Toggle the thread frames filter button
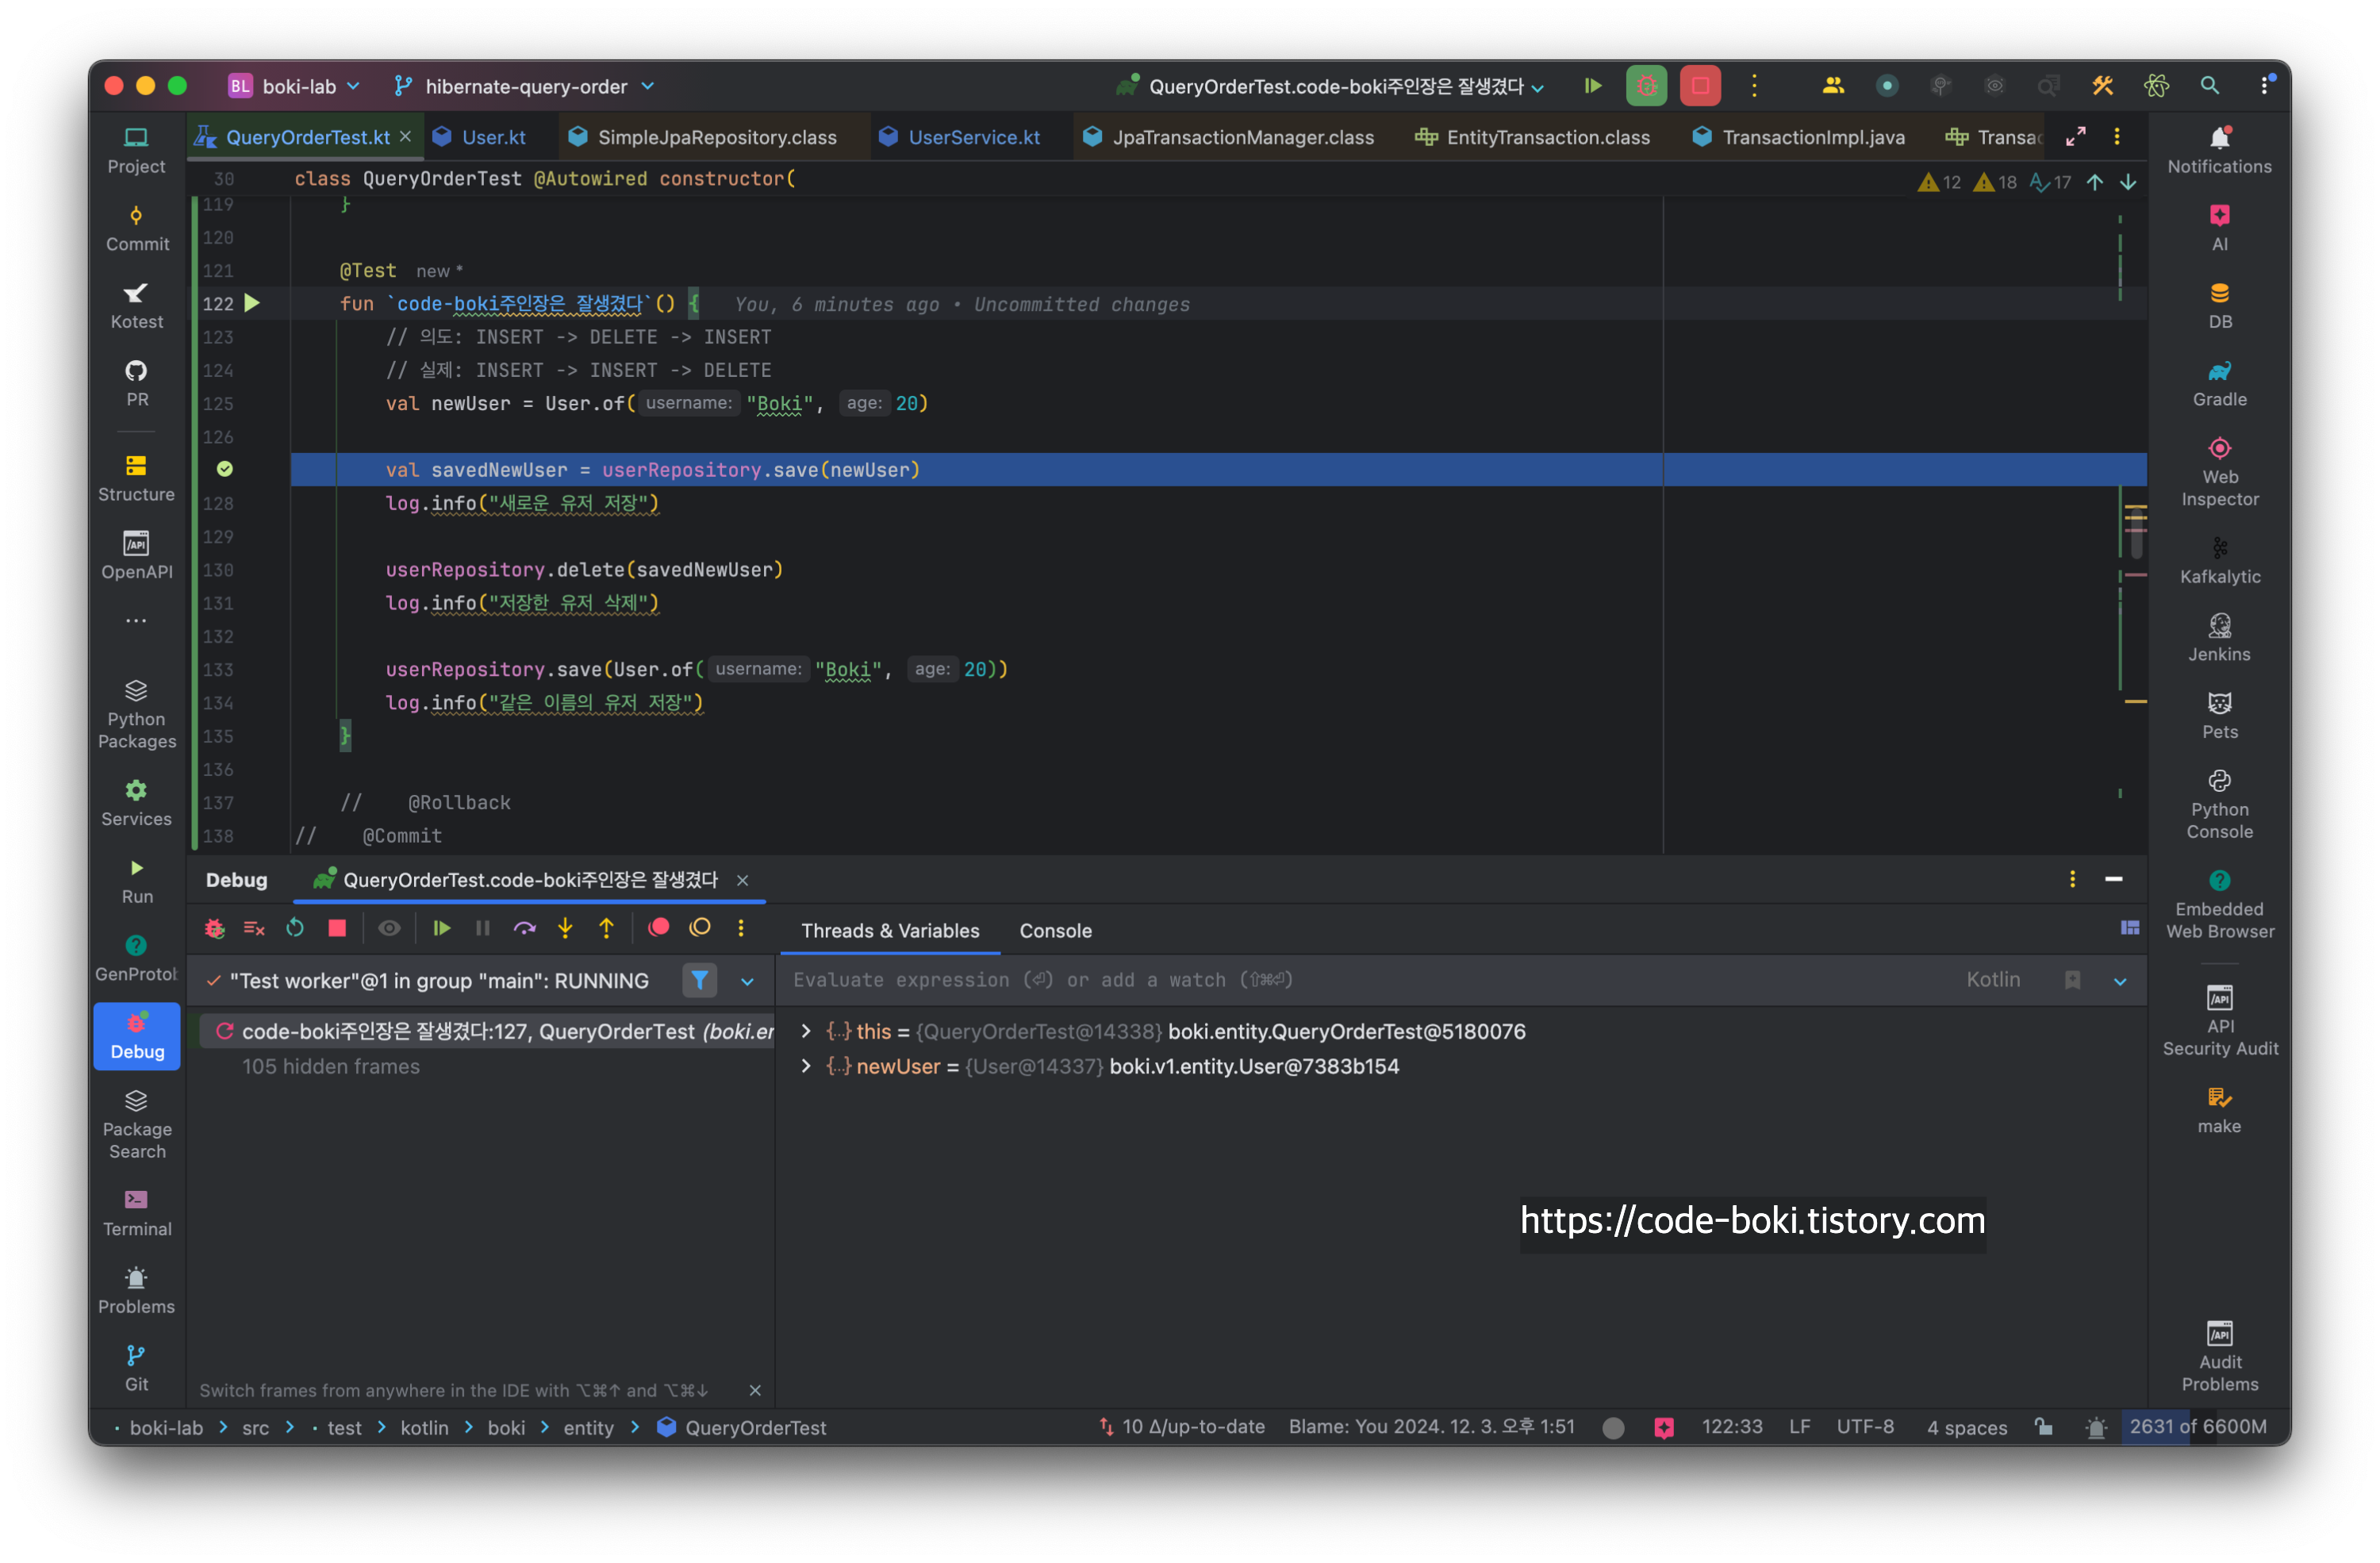The width and height of the screenshot is (2380, 1563). (x=700, y=981)
